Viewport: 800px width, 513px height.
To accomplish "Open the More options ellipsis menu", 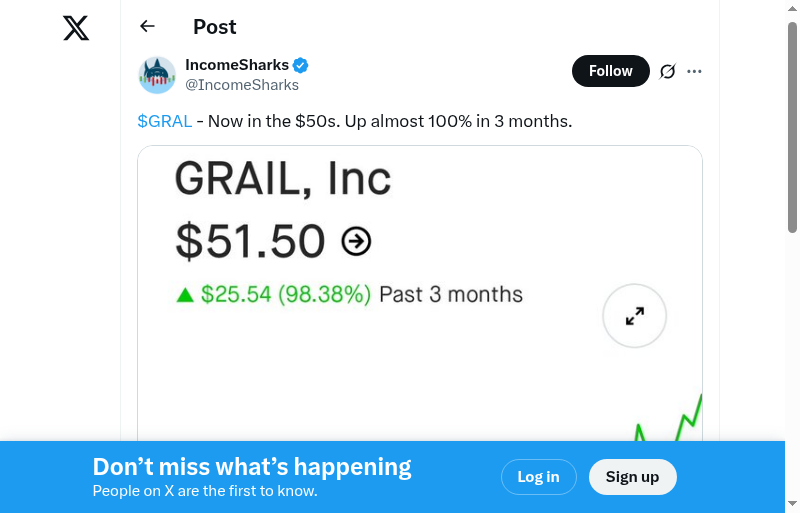I will (695, 71).
